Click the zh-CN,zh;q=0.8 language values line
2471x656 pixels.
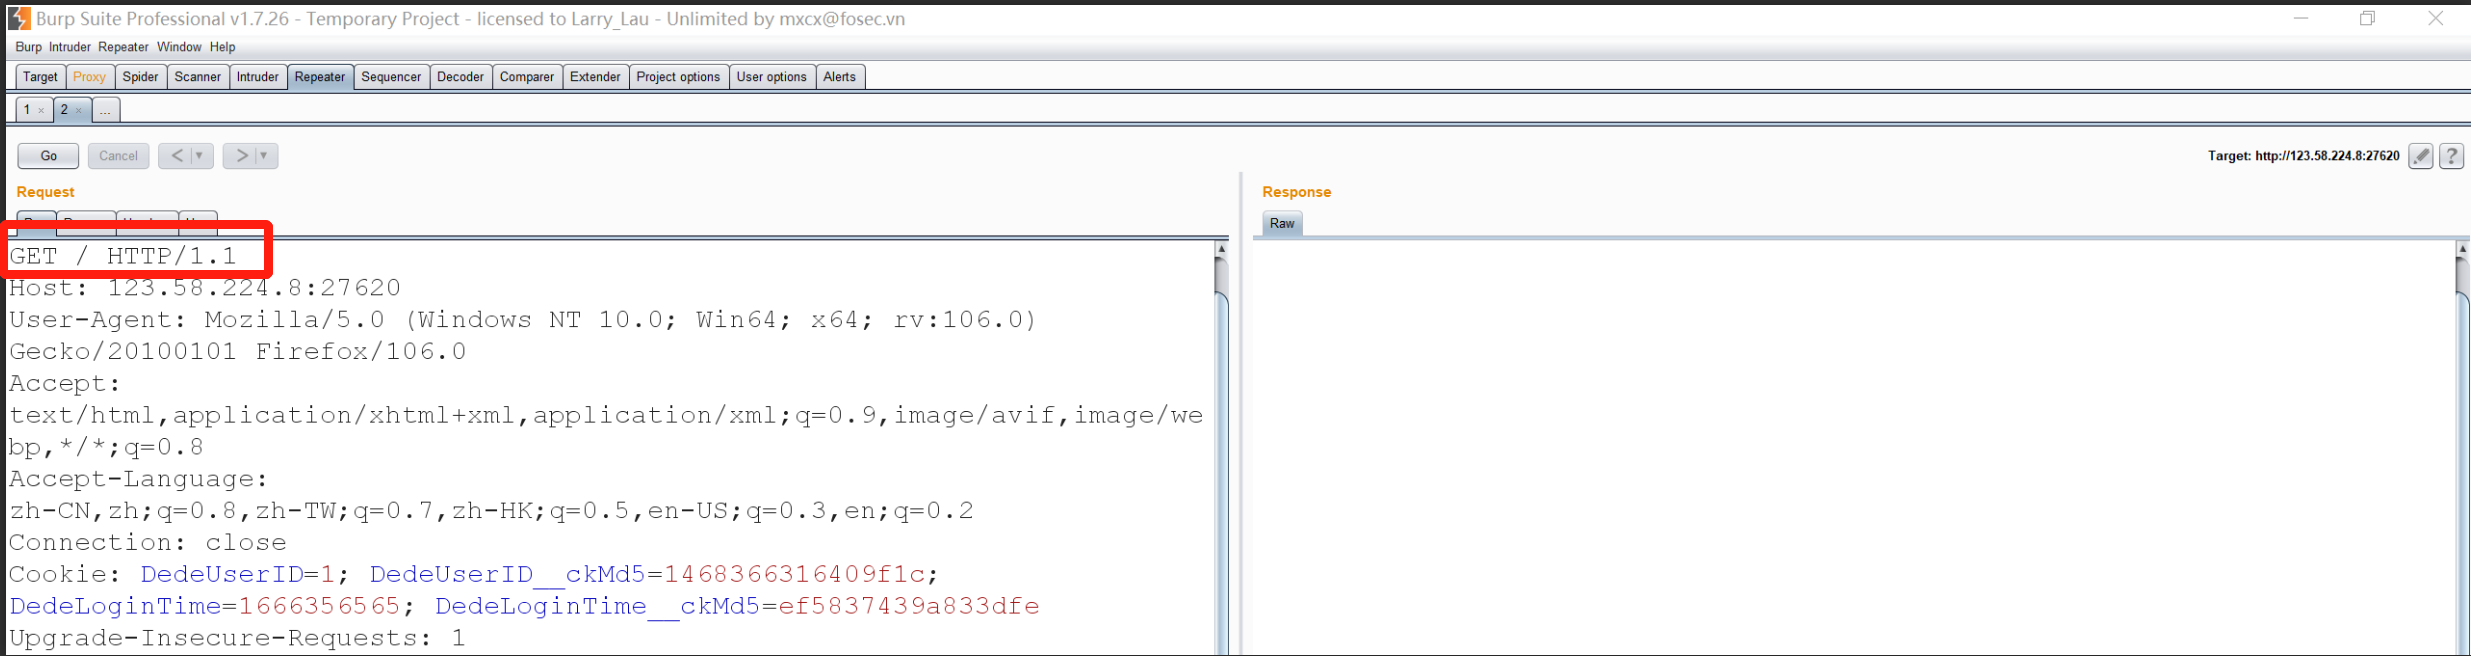(491, 511)
